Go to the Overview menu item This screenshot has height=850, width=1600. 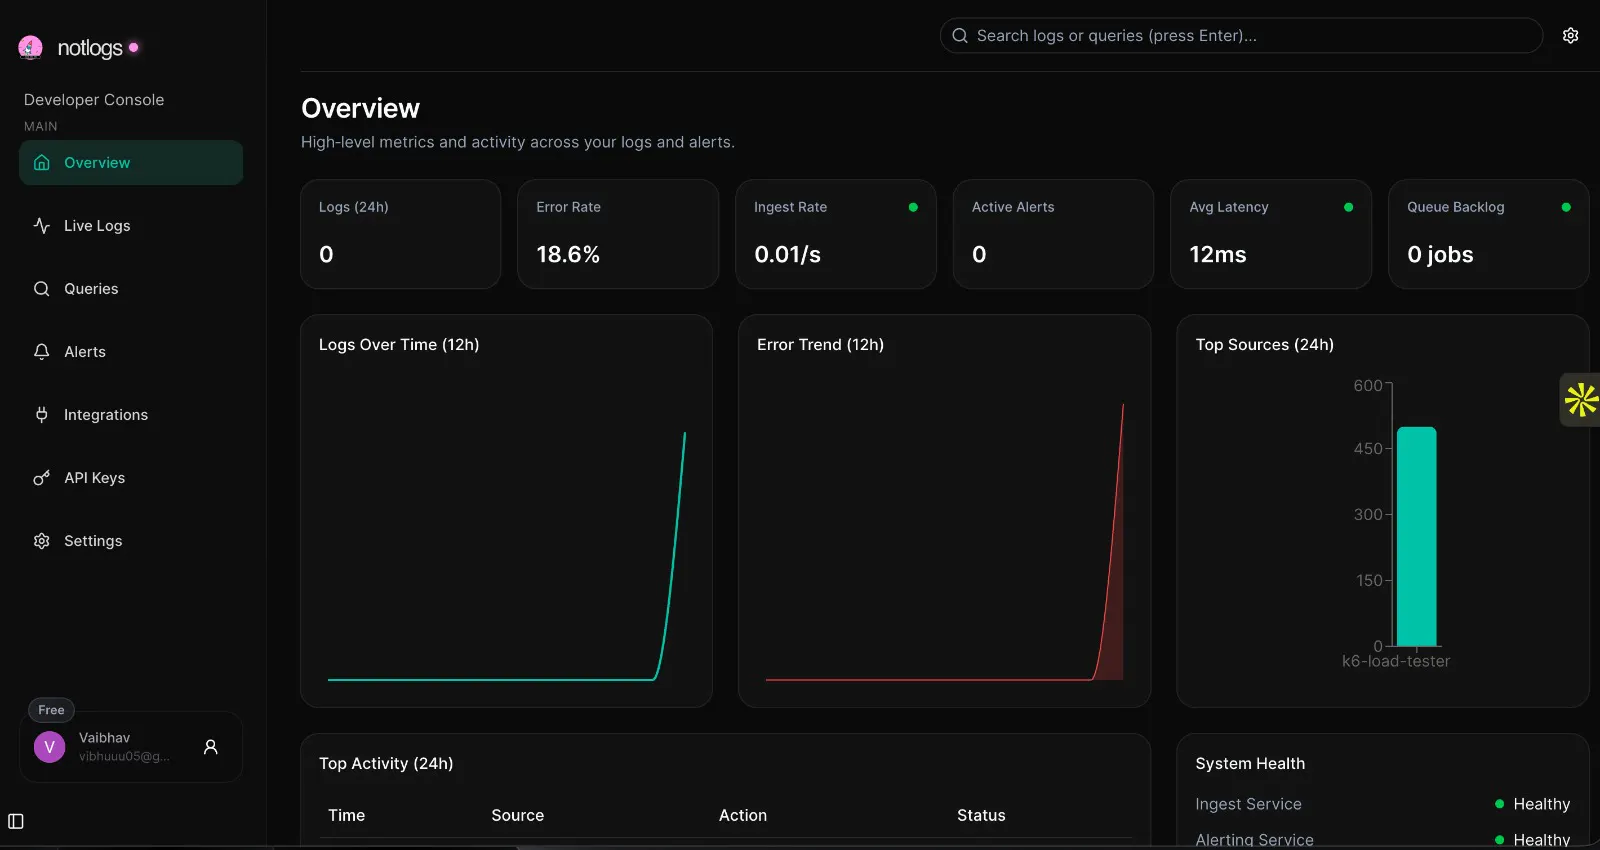tap(131, 162)
